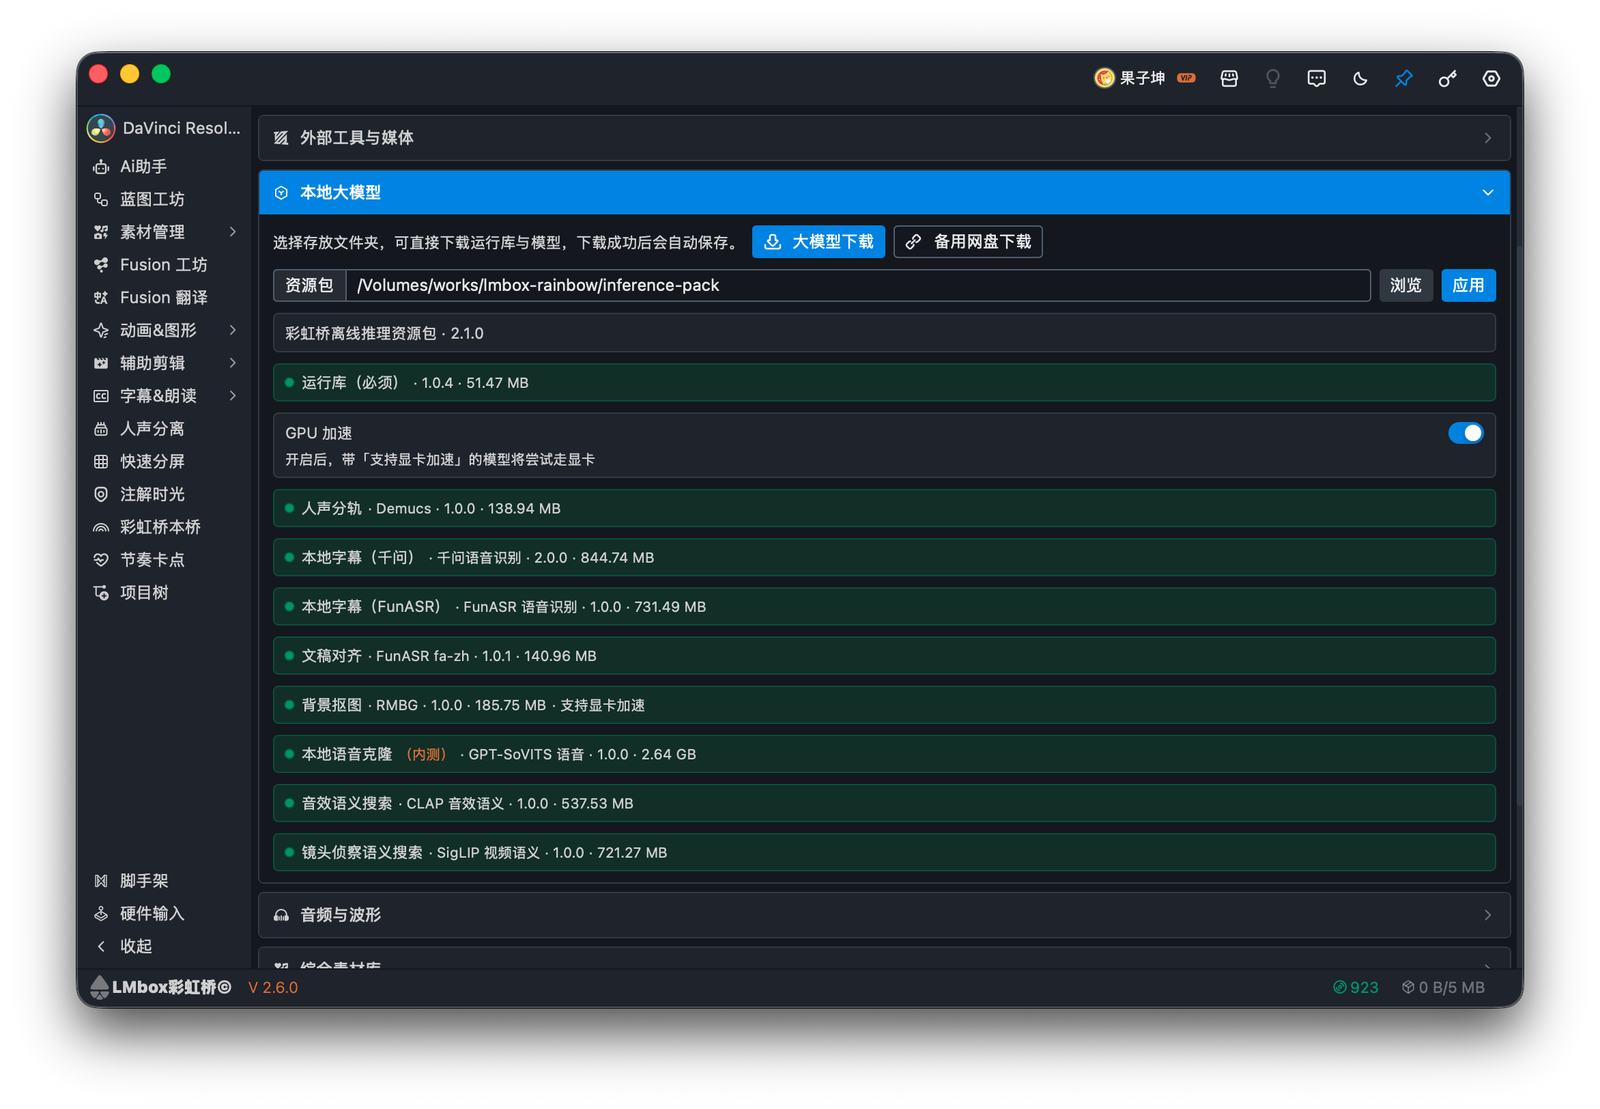Screen dimensions: 1600x1109
Task: Open Ai助手 via its robot icon
Action: click(101, 167)
